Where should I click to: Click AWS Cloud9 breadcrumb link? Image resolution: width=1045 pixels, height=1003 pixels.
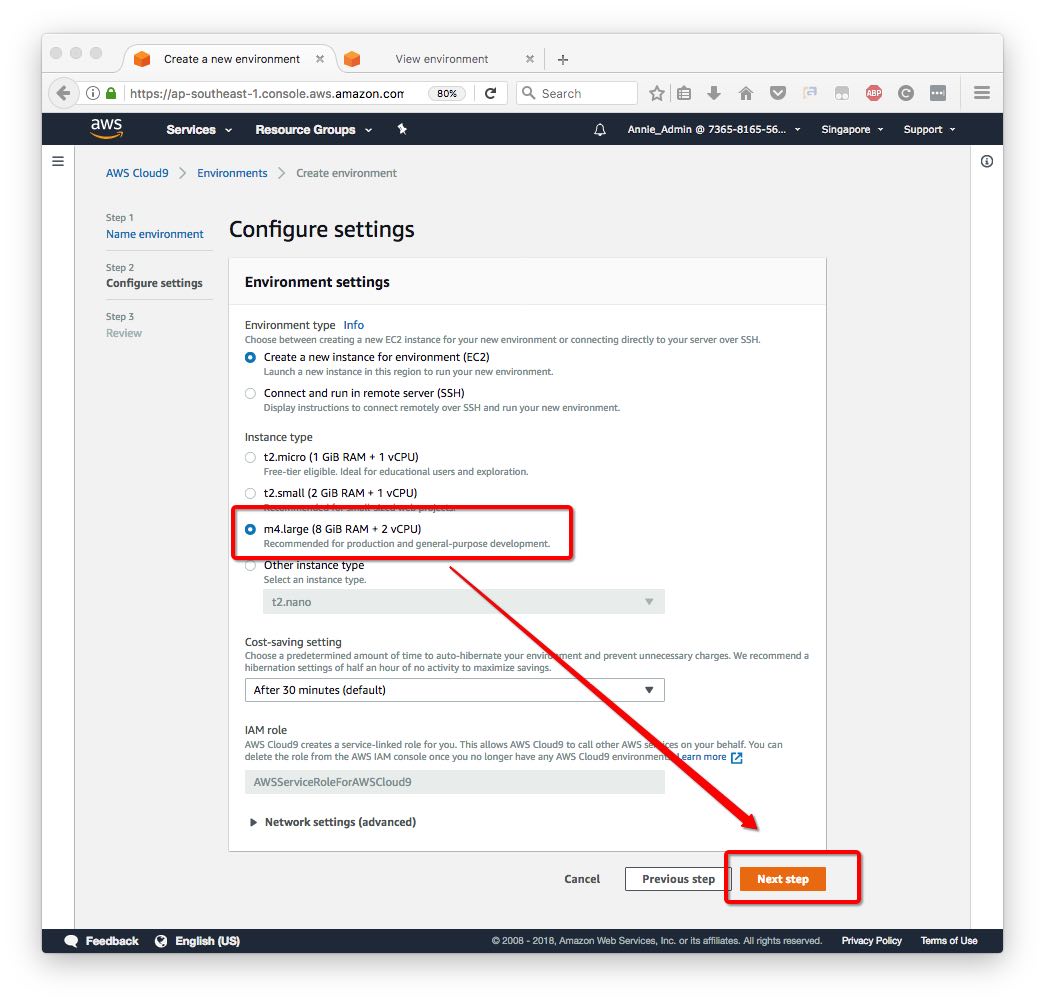[x=137, y=173]
